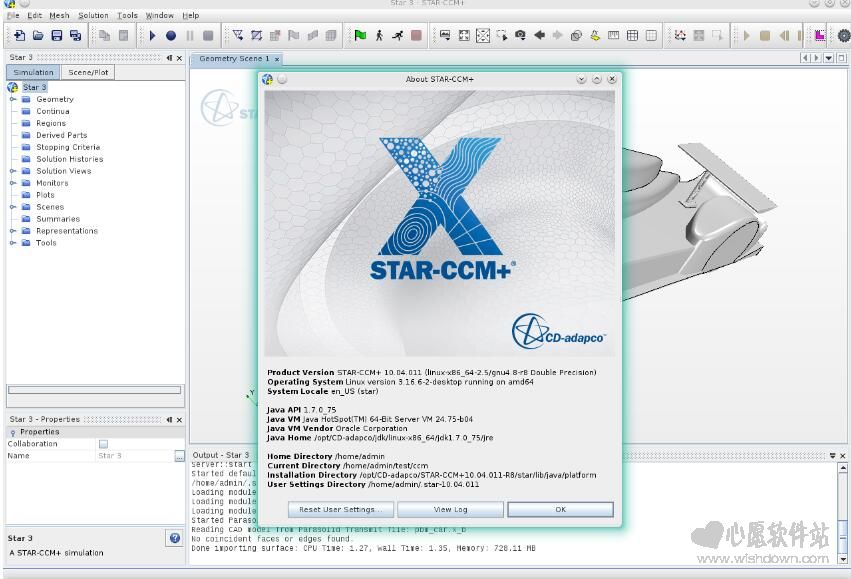Click the running man Run icon

[398, 36]
